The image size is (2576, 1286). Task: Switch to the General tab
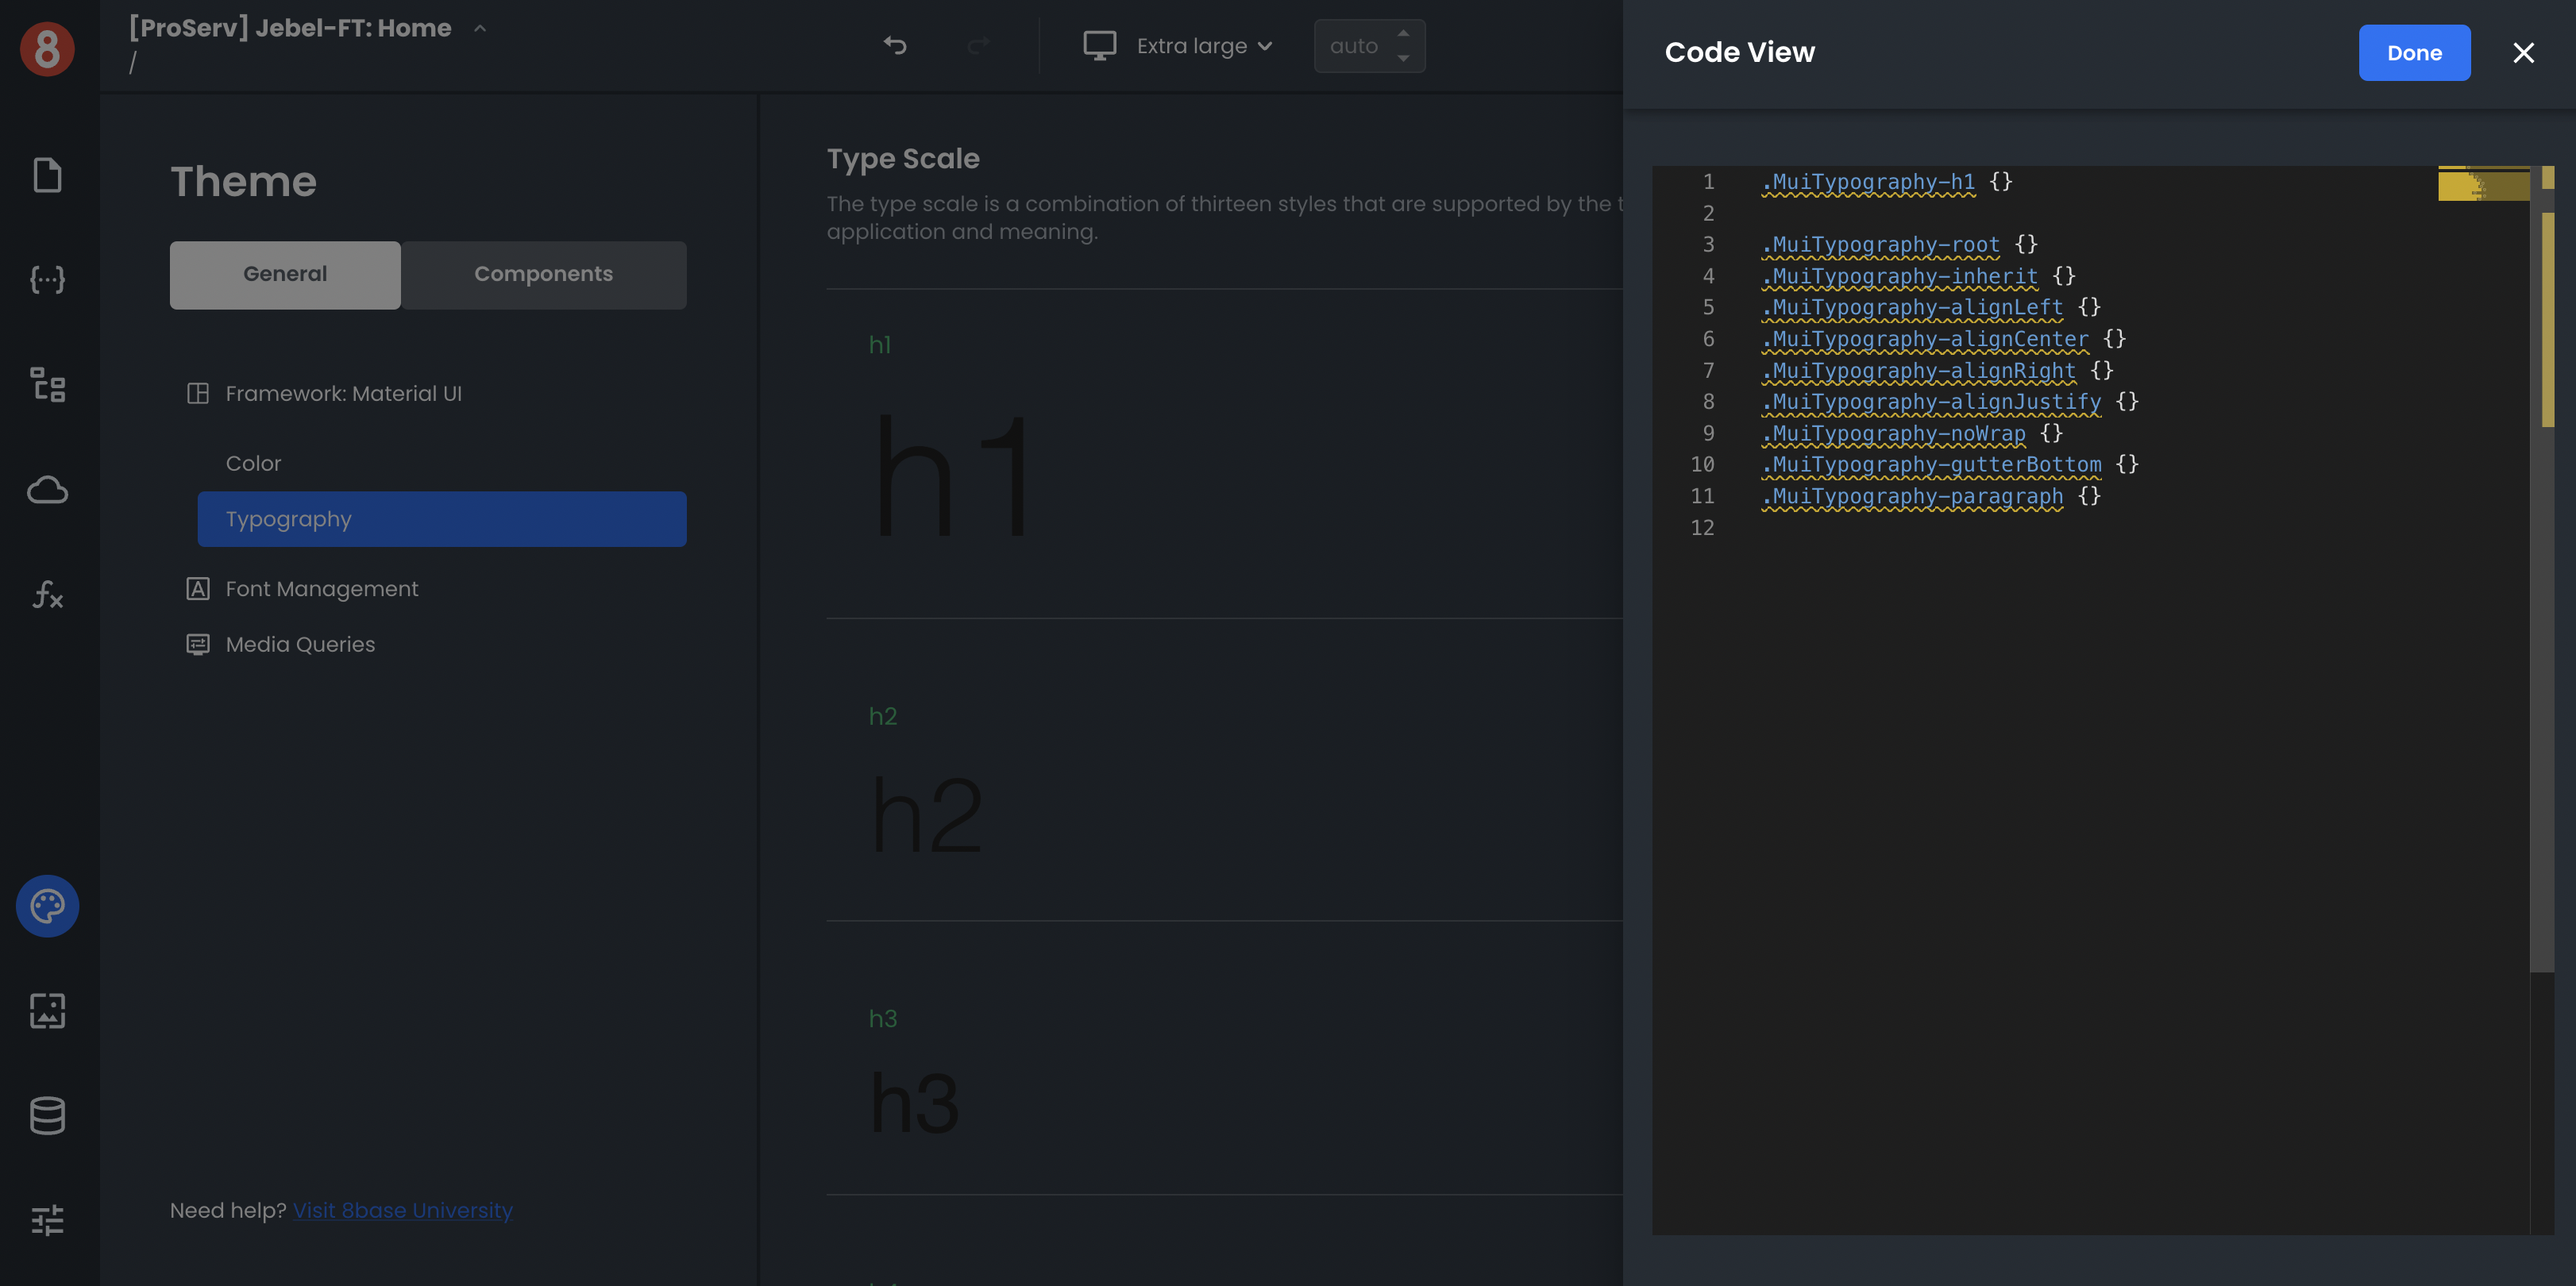(285, 274)
